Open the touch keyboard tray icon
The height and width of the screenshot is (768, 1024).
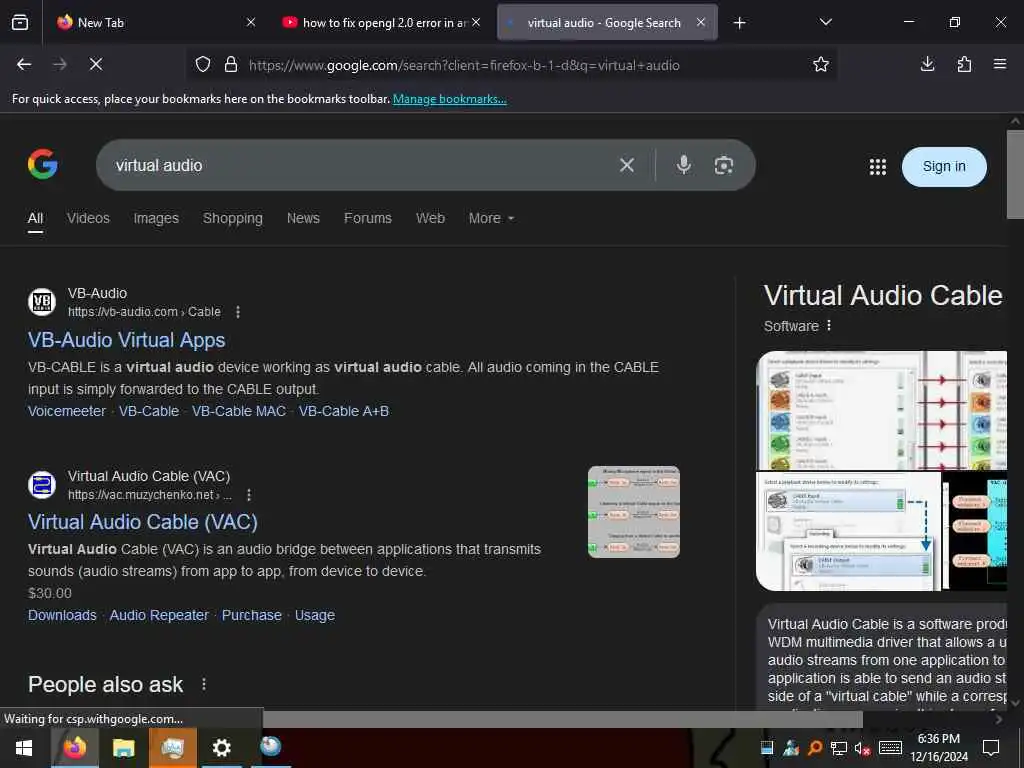click(x=890, y=748)
